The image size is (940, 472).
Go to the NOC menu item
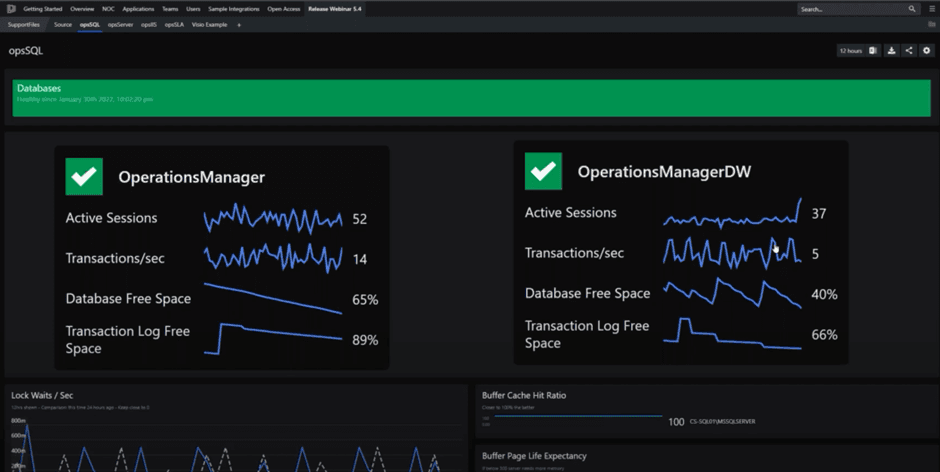108,9
